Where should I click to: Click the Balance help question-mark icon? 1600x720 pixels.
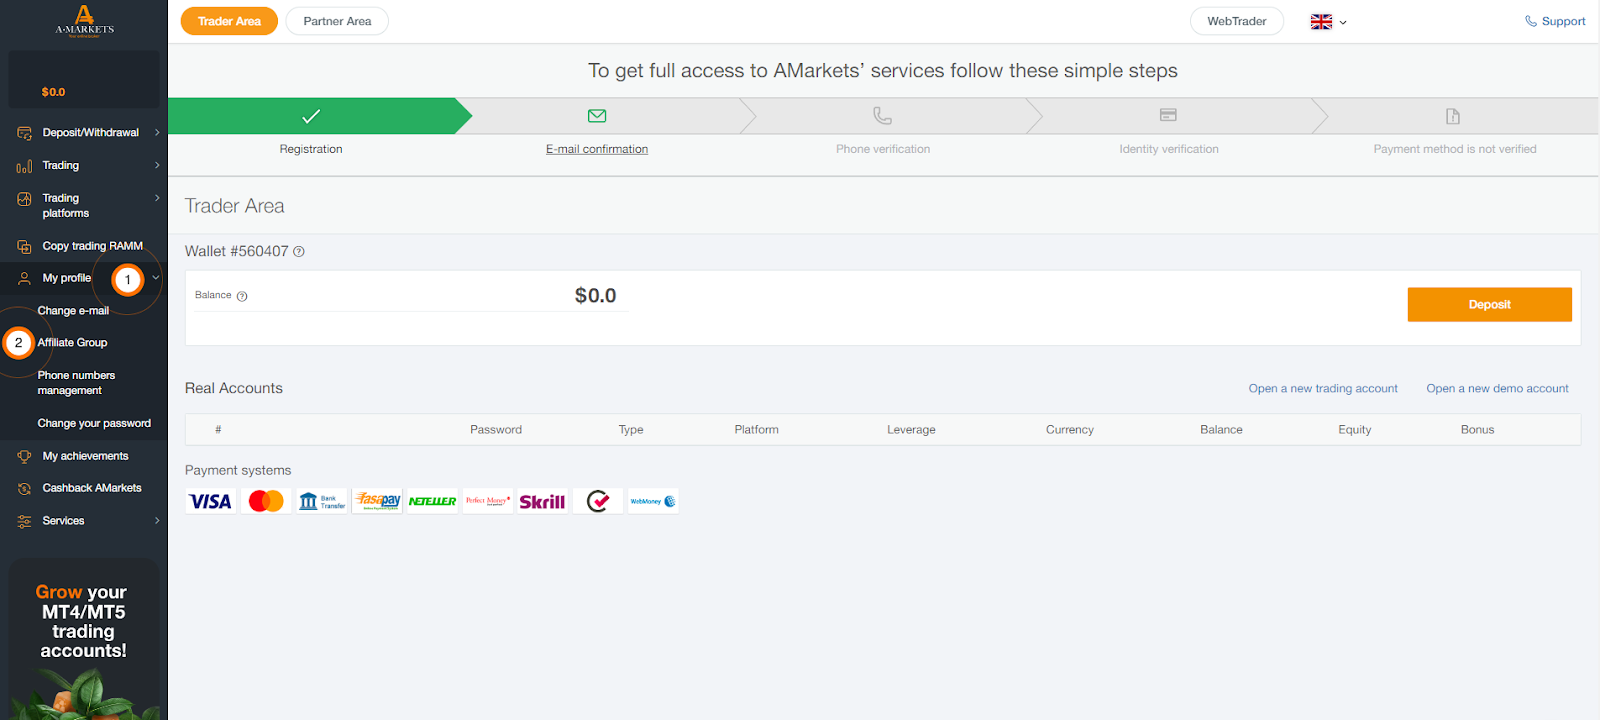242,296
